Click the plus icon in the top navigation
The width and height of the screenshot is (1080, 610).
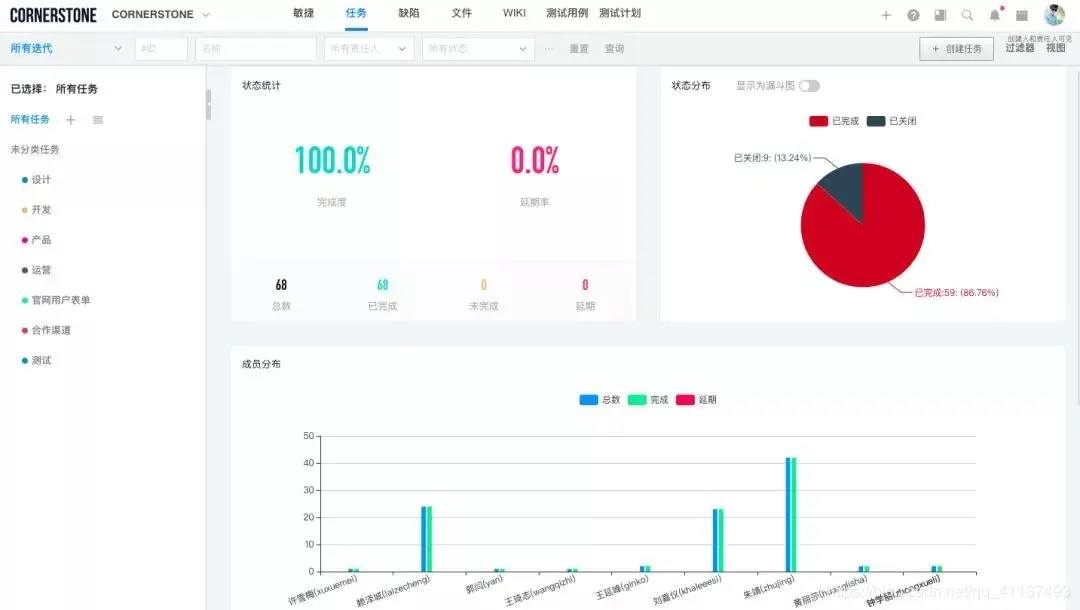click(x=887, y=14)
